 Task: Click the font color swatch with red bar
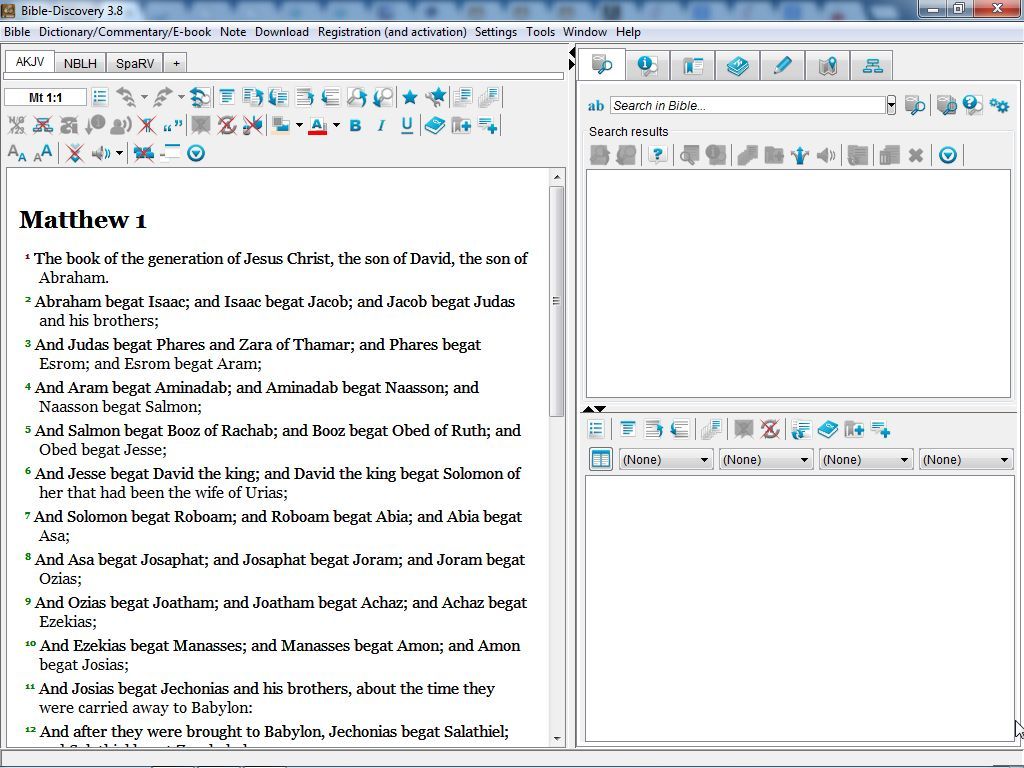(x=317, y=125)
